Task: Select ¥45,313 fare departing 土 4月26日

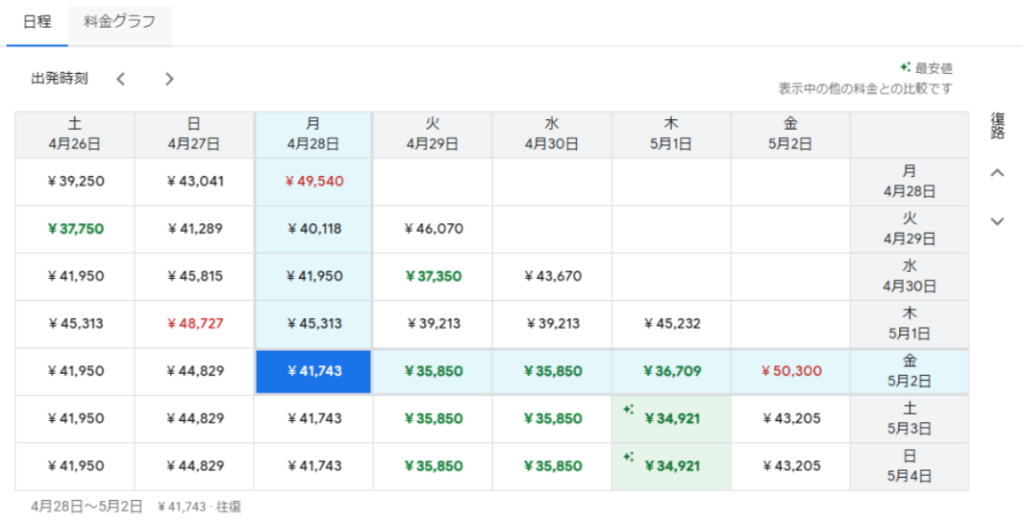Action: 75,324
